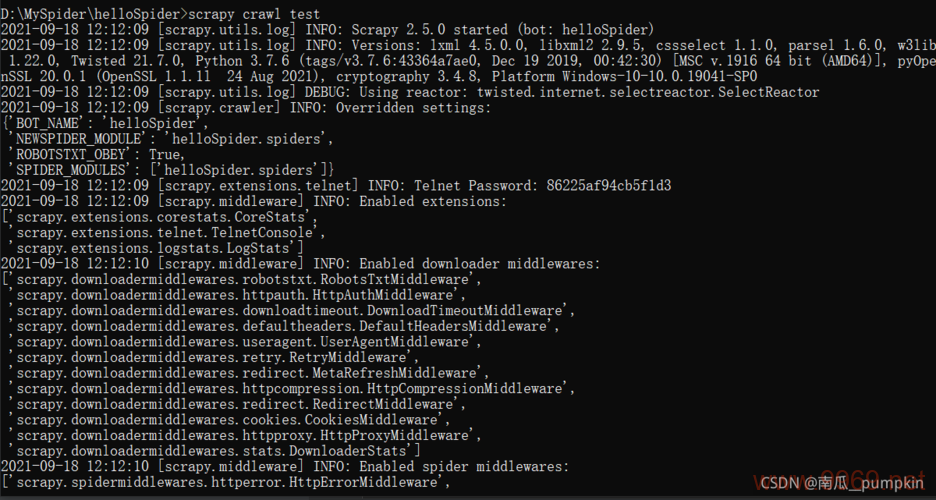Click the D:\MySpider\helloSpider prompt path

tap(92, 14)
